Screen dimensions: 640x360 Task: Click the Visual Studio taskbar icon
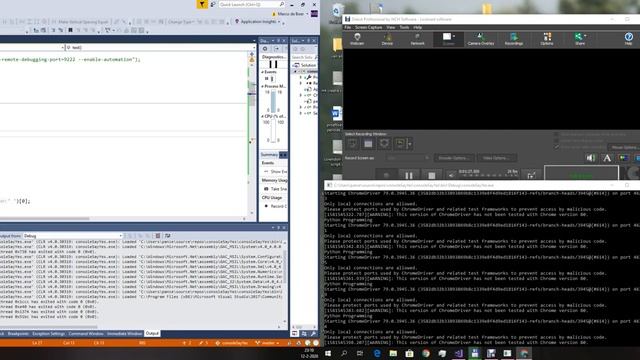click(x=458, y=353)
